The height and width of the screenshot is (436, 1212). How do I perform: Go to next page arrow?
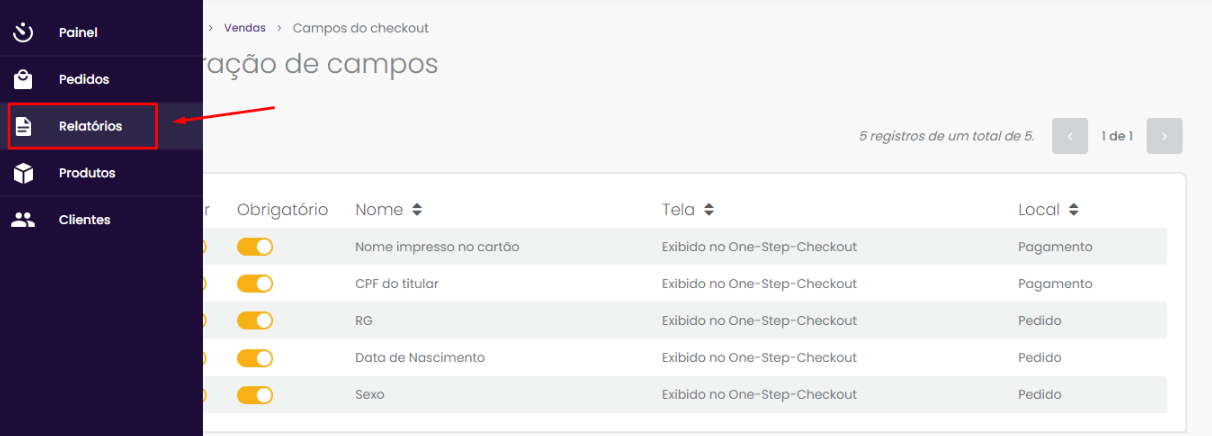click(x=1164, y=136)
